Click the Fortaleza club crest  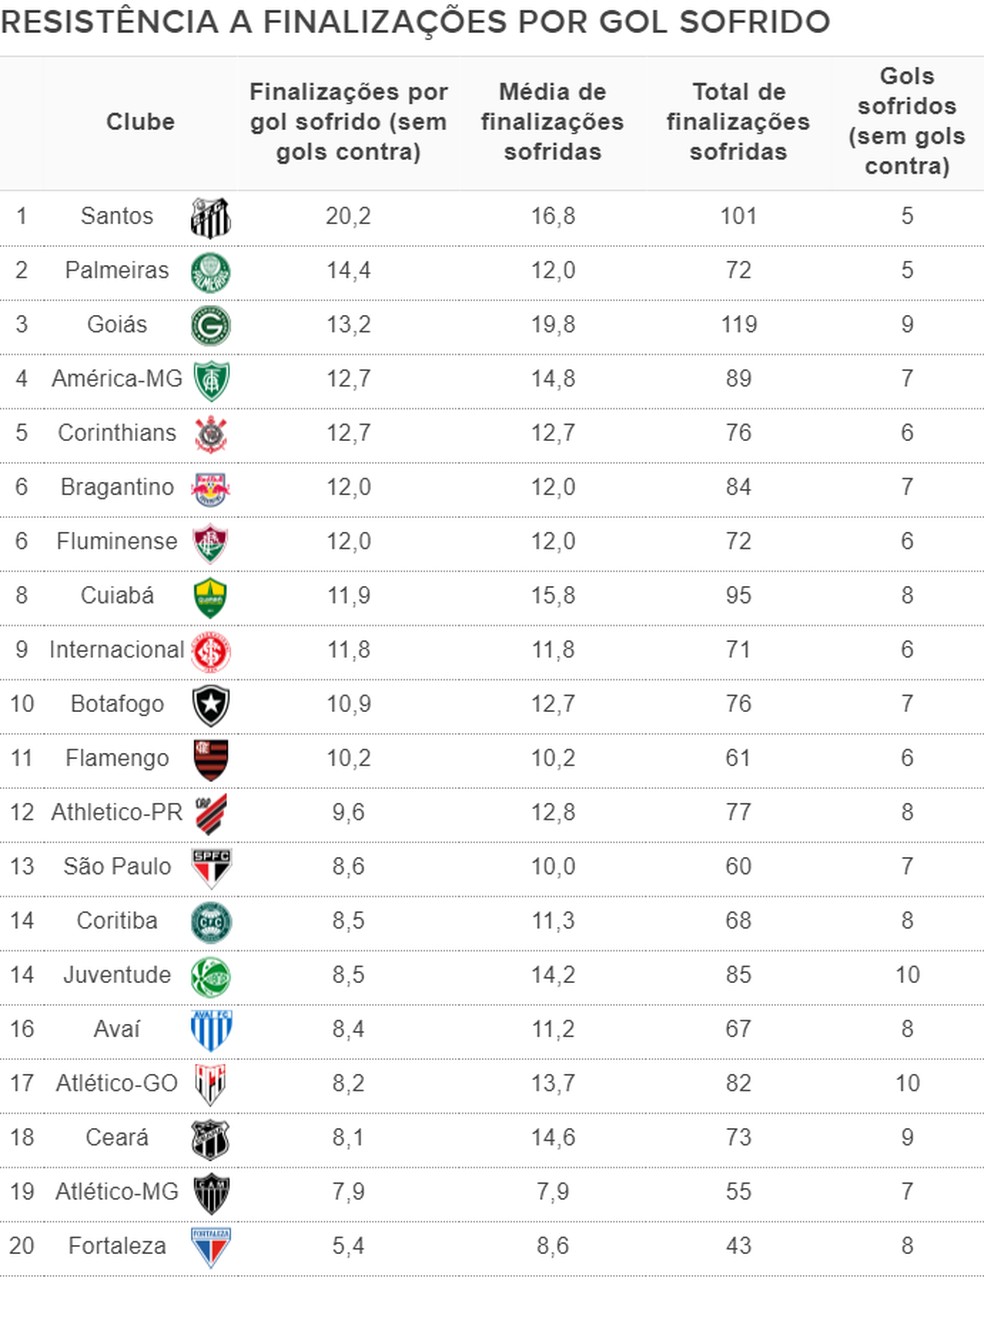pos(211,1247)
